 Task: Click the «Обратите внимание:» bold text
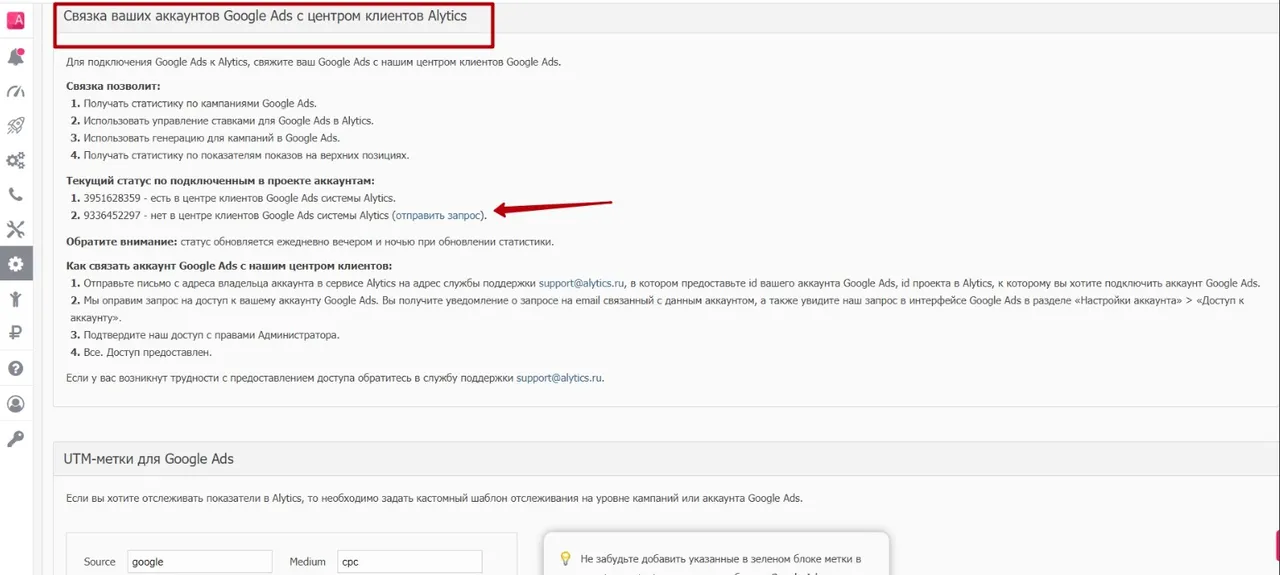coord(121,241)
